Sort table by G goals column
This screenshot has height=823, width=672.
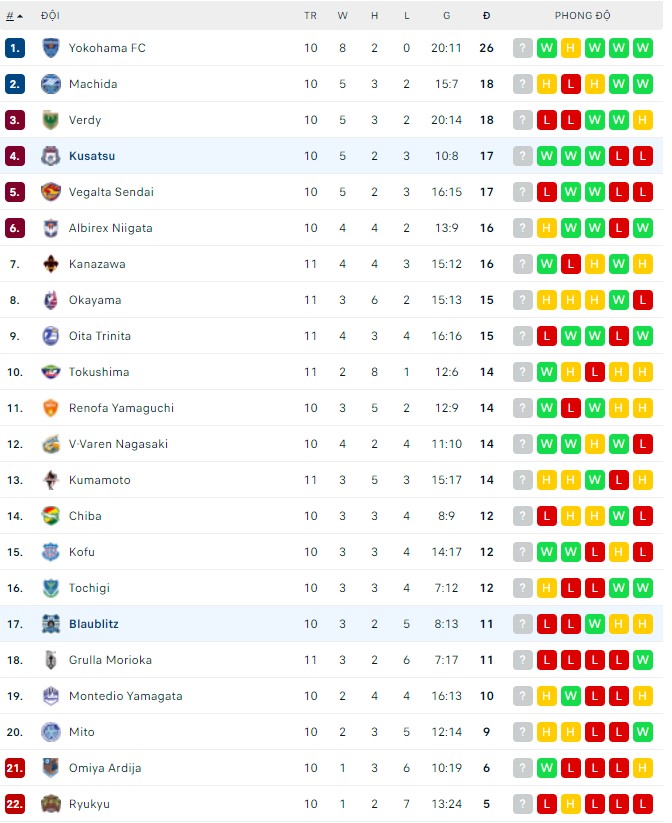click(x=446, y=16)
